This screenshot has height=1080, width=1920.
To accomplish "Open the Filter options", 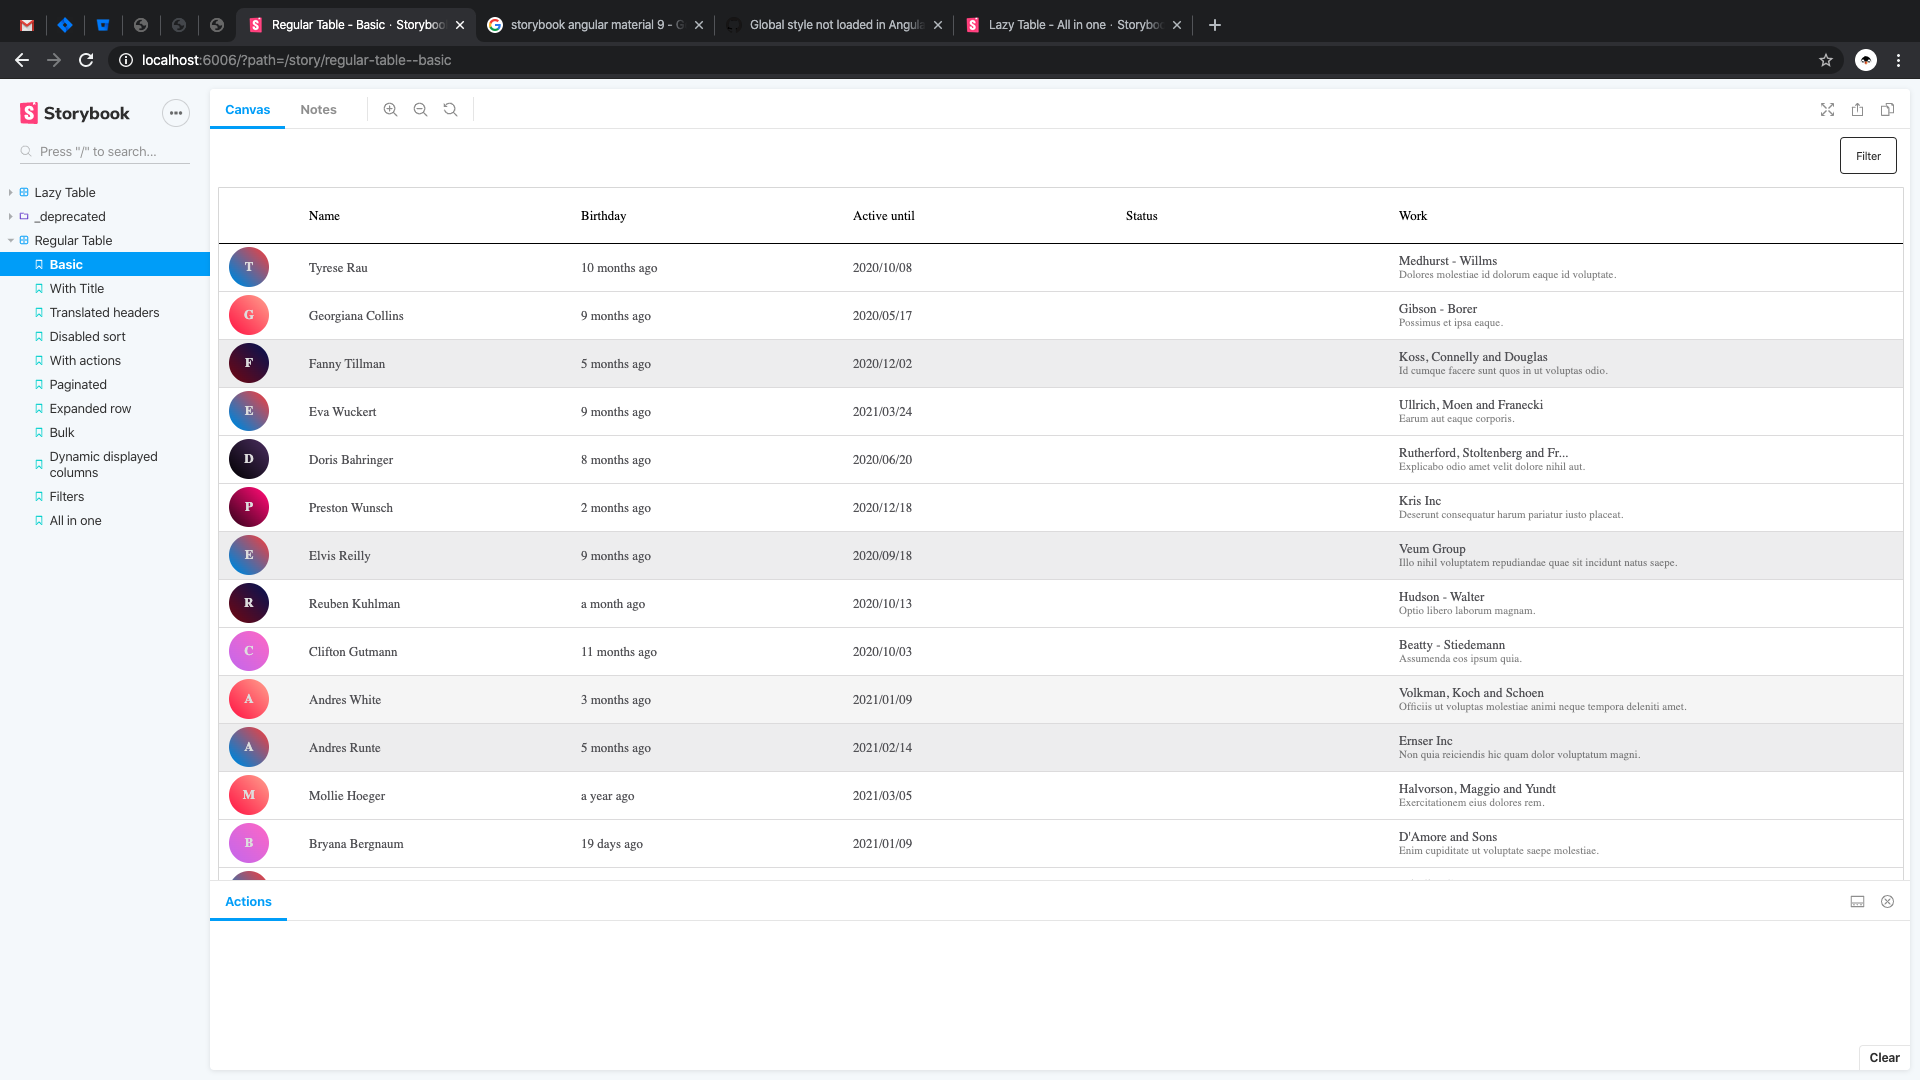I will point(1867,155).
